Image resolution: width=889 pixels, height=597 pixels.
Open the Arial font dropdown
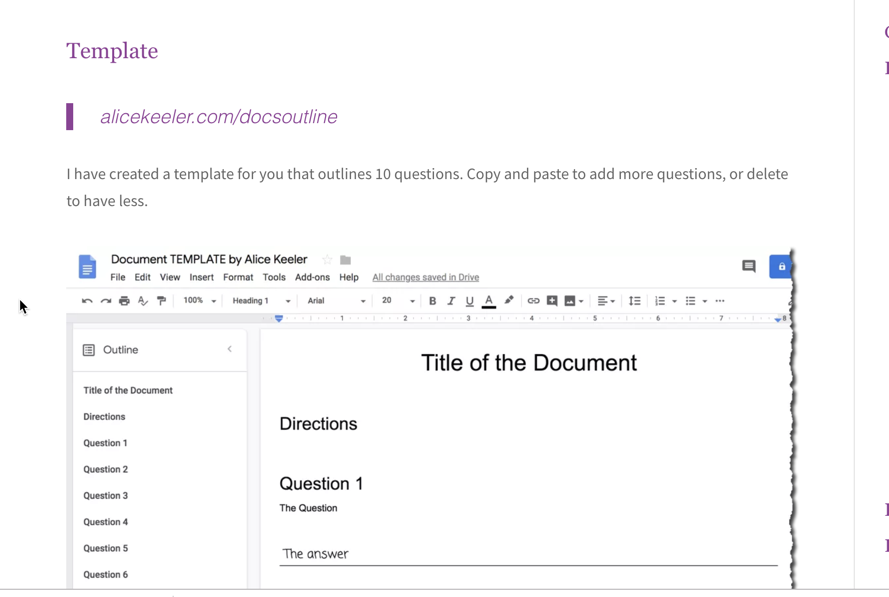[x=336, y=301]
